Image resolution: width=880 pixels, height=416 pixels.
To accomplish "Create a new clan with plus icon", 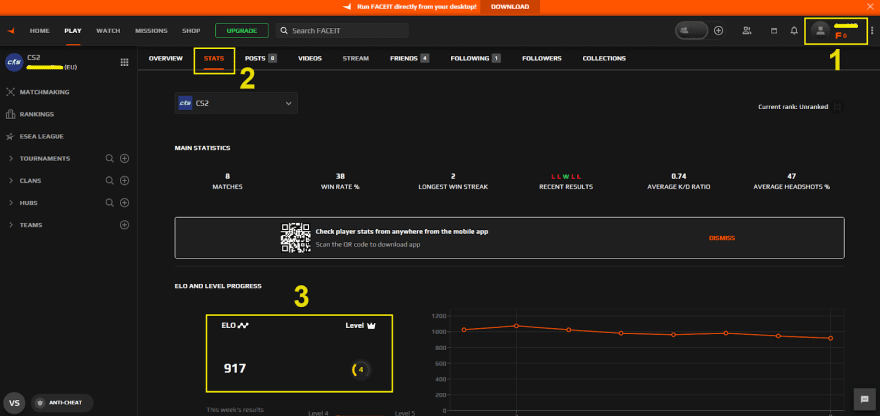I will [124, 180].
